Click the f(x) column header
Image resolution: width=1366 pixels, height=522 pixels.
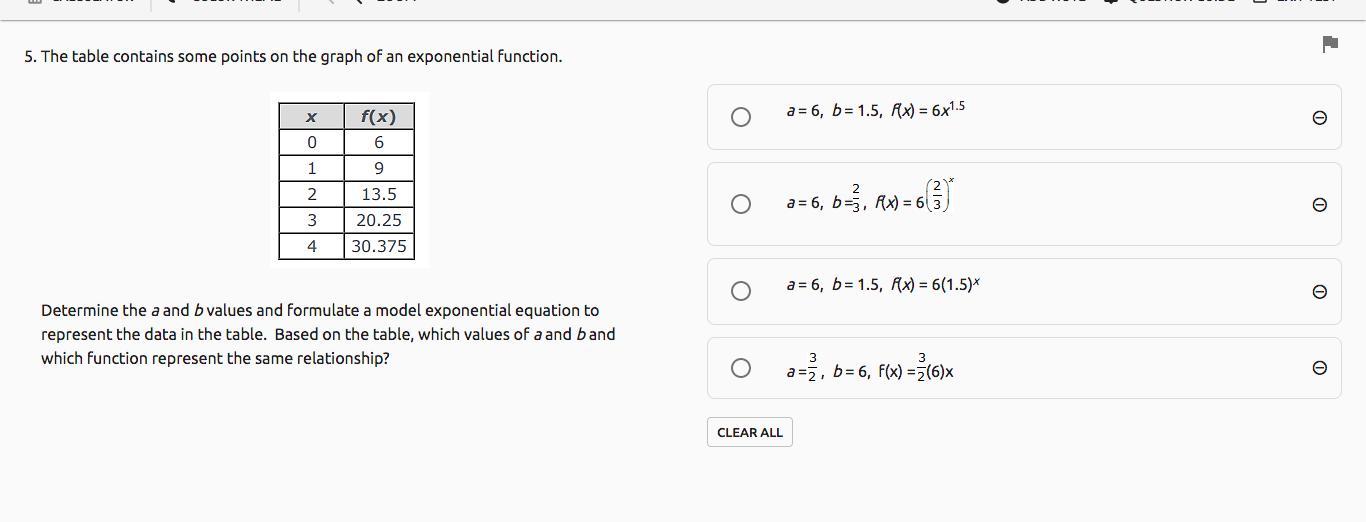(379, 116)
